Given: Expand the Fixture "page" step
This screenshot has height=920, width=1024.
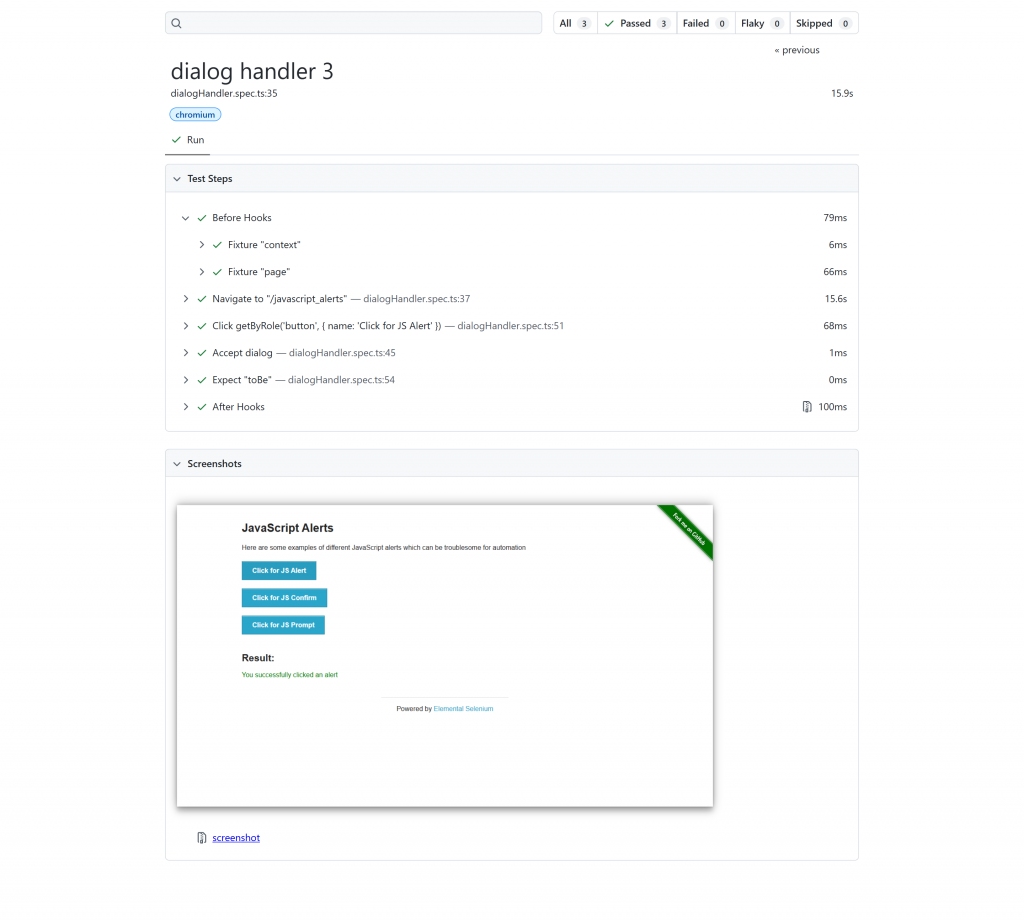Looking at the screenshot, I should (202, 272).
